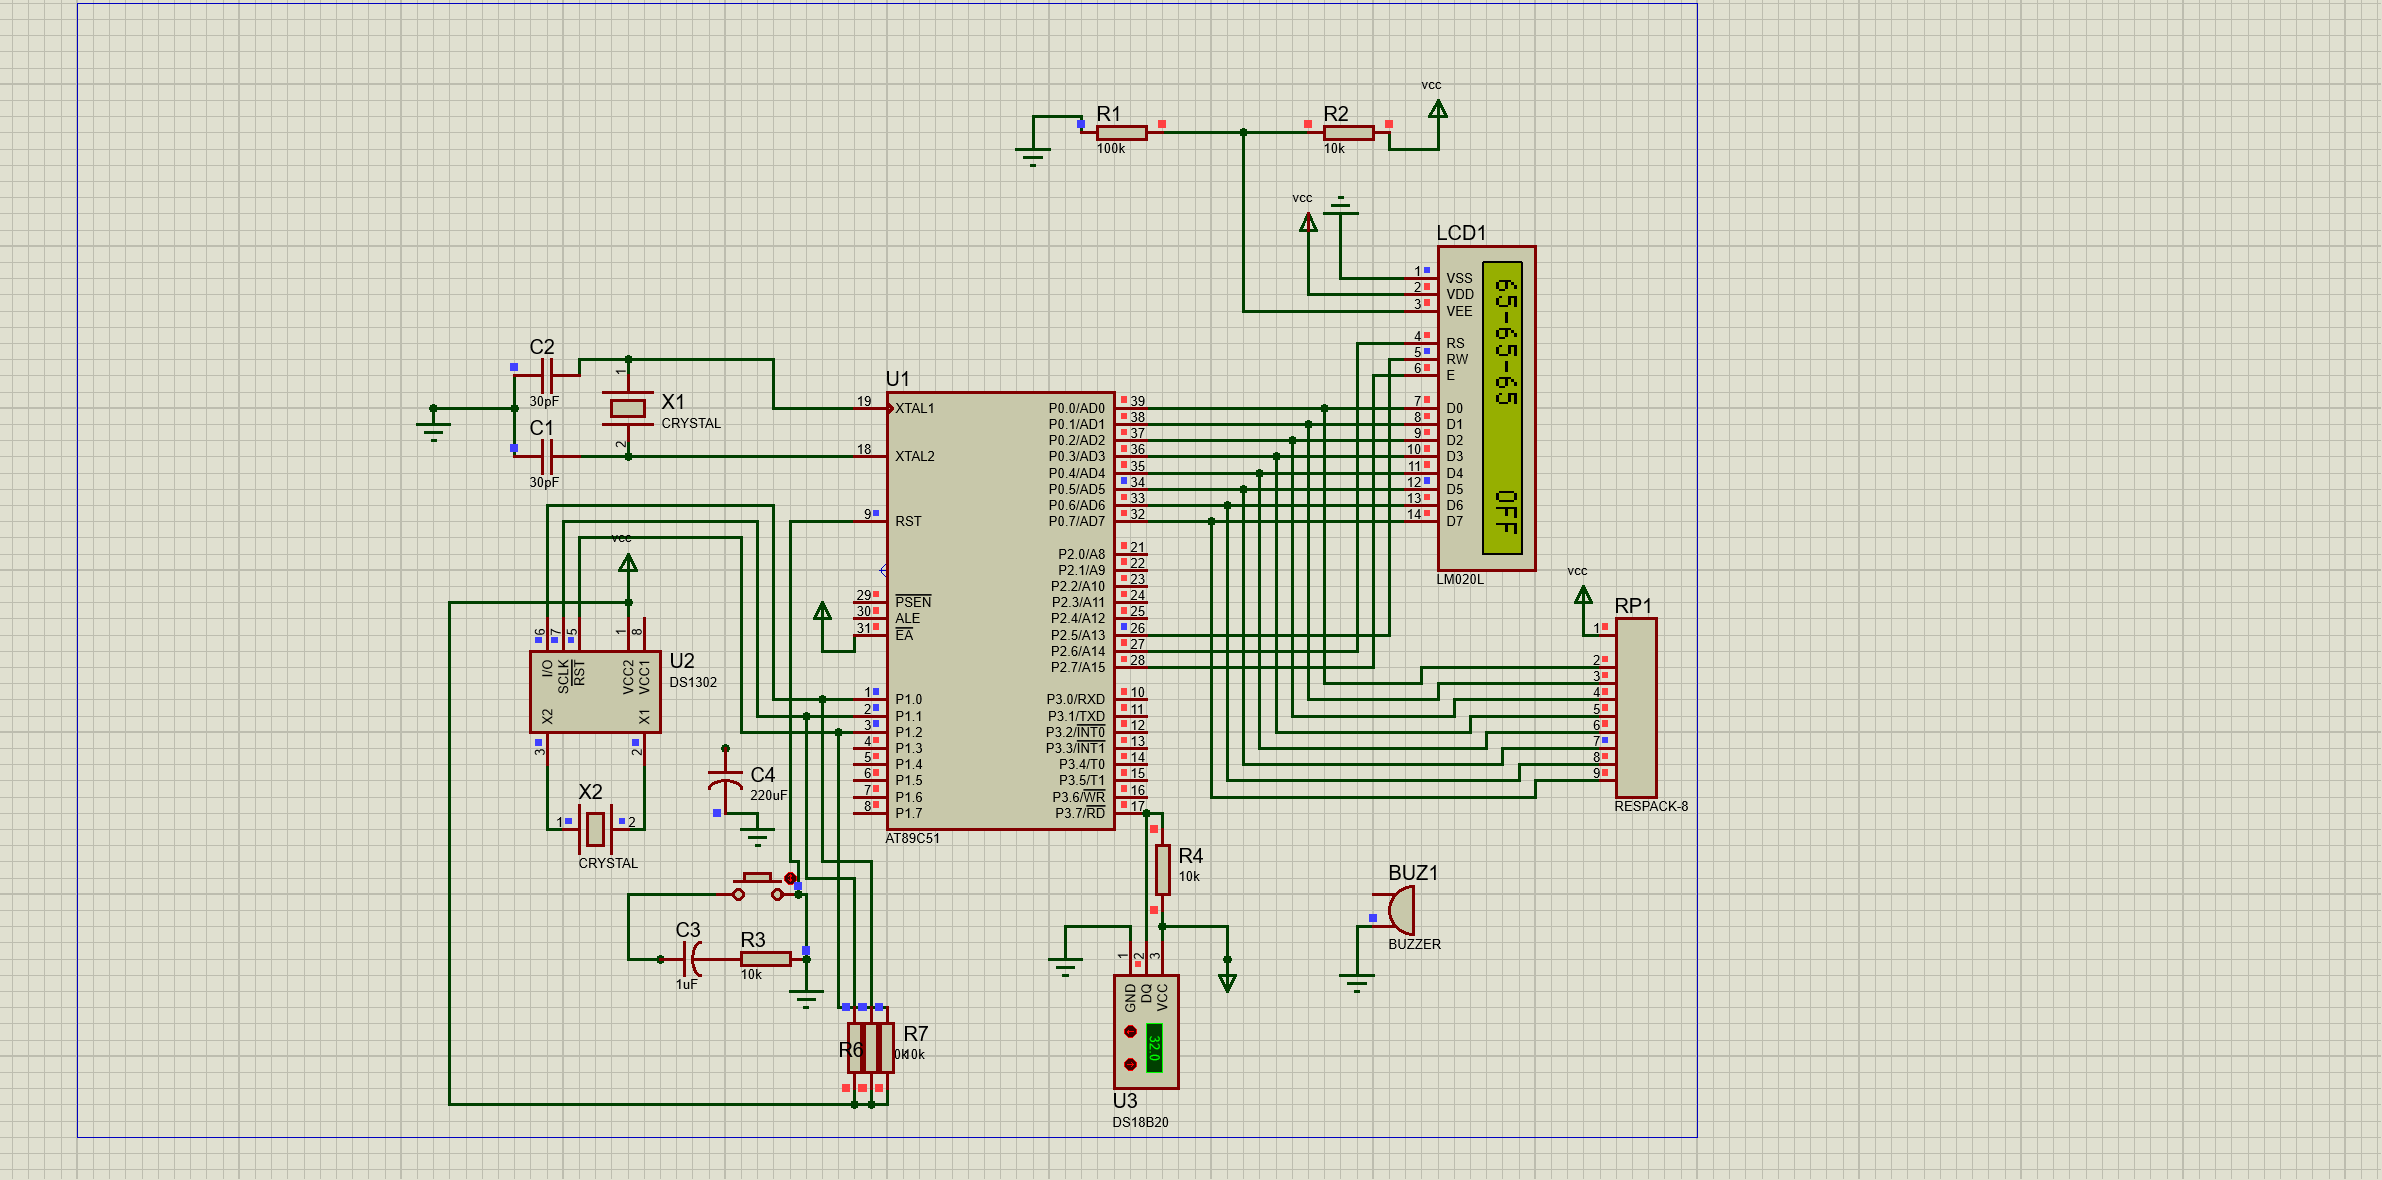Click the P3.7/RD pin label
Viewport: 2382px width, 1180px height.
click(1080, 814)
